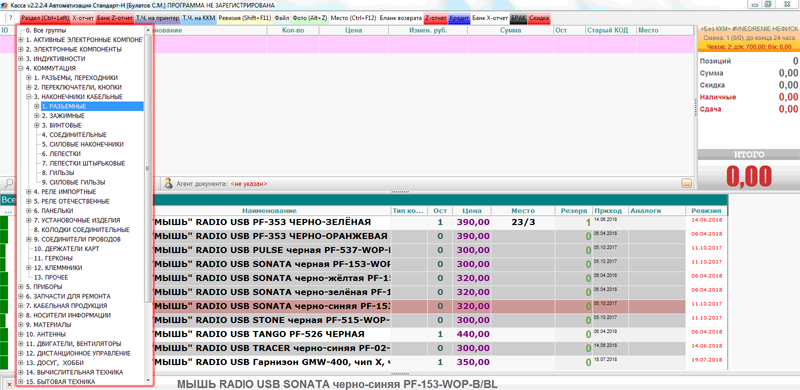Screen dimensions: 800x390
Task: Click Кол-во column header in receipt table
Action: (x=293, y=30)
